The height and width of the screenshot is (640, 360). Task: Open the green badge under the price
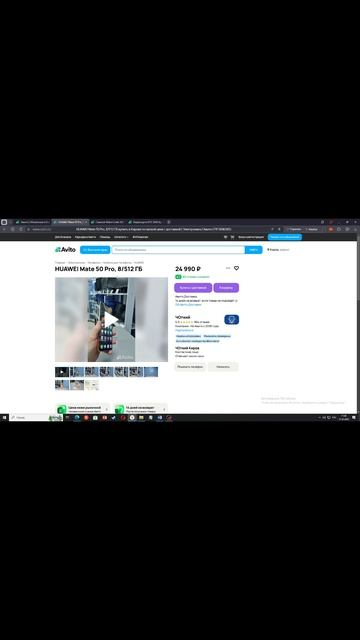point(178,277)
